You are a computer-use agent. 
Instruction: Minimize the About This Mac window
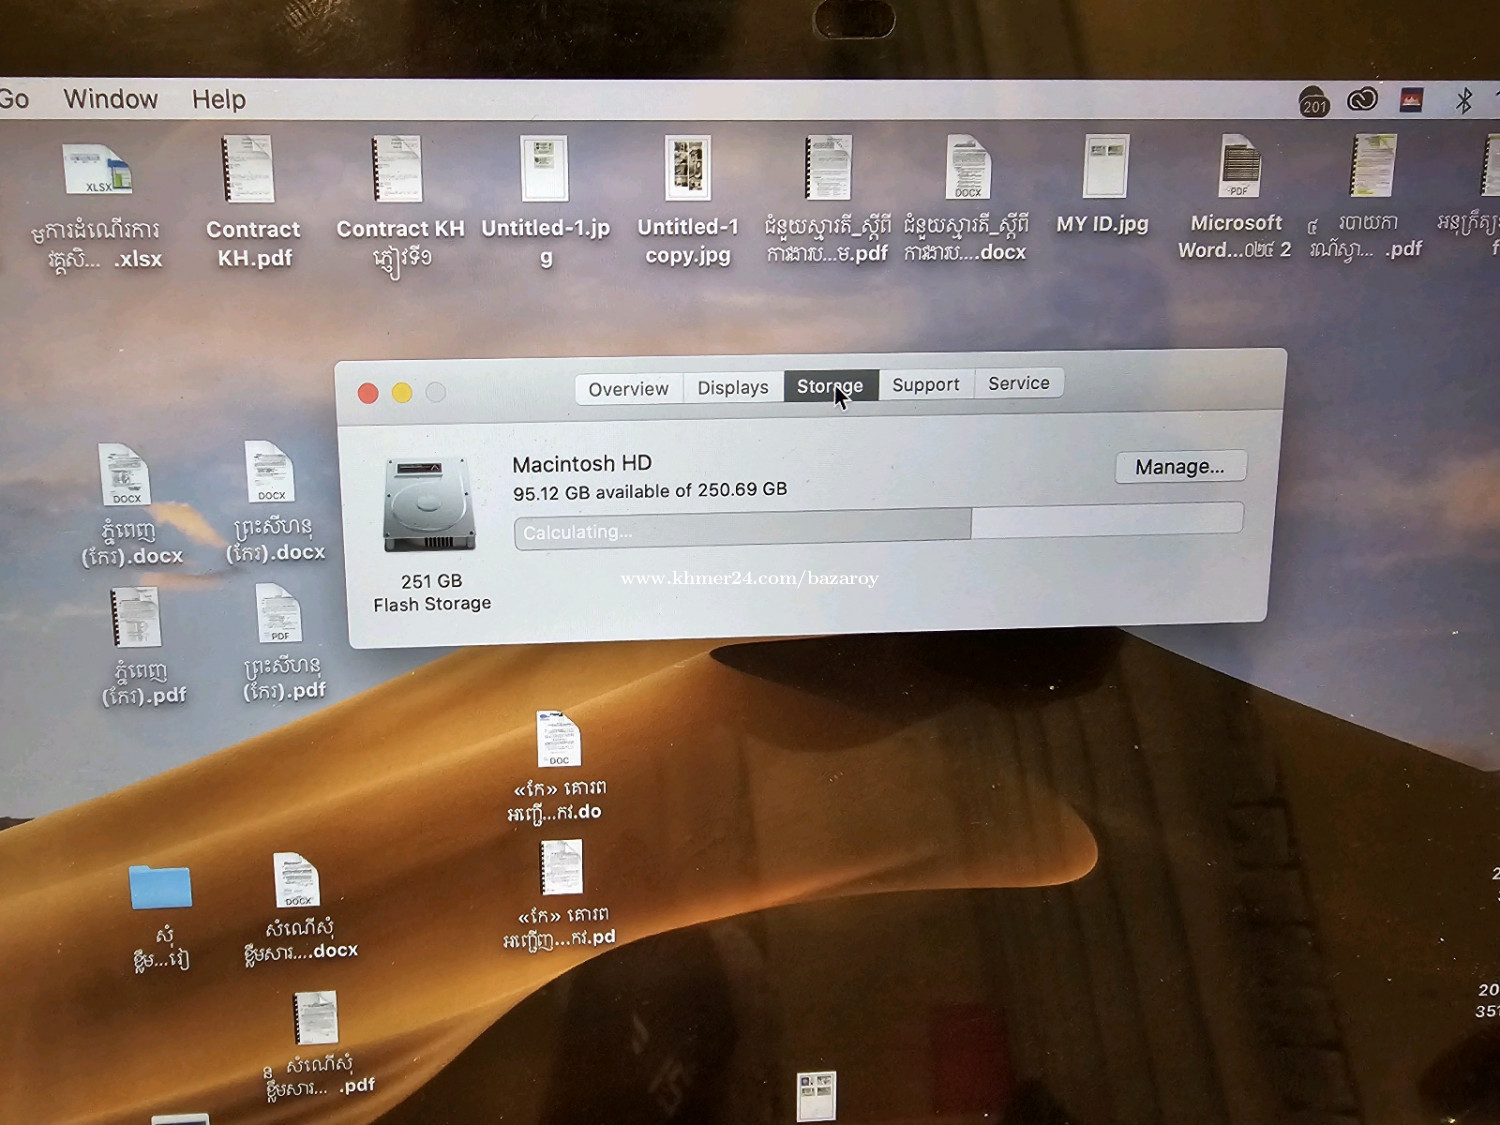(x=402, y=392)
